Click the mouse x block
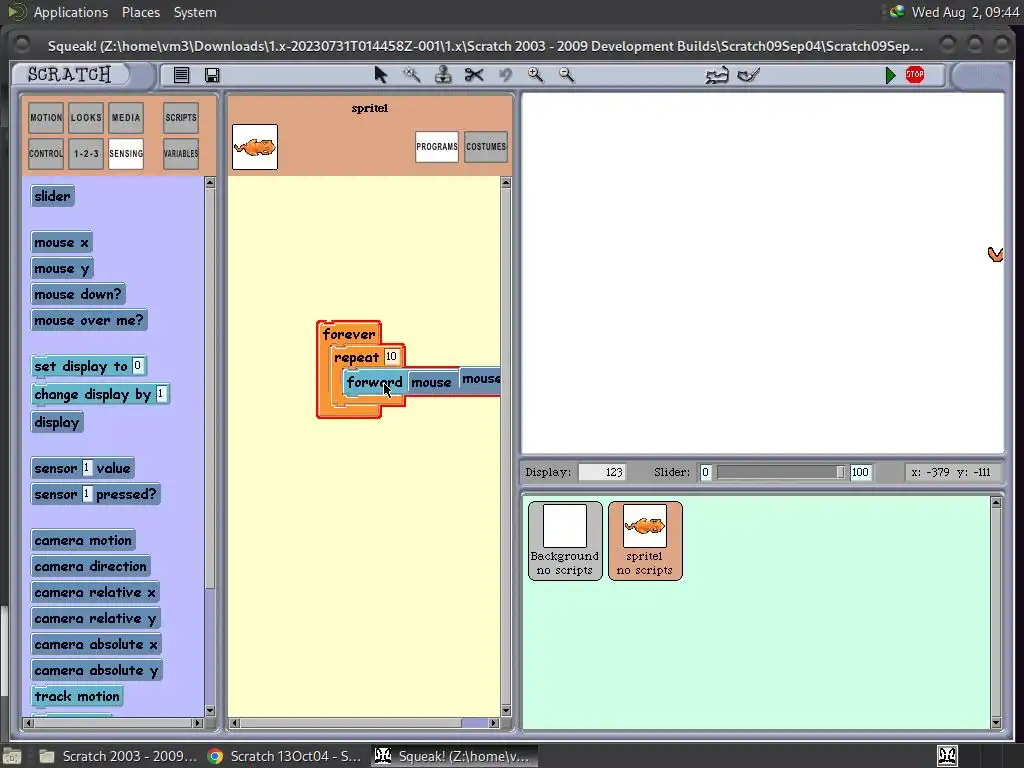This screenshot has height=768, width=1024. click(x=61, y=242)
